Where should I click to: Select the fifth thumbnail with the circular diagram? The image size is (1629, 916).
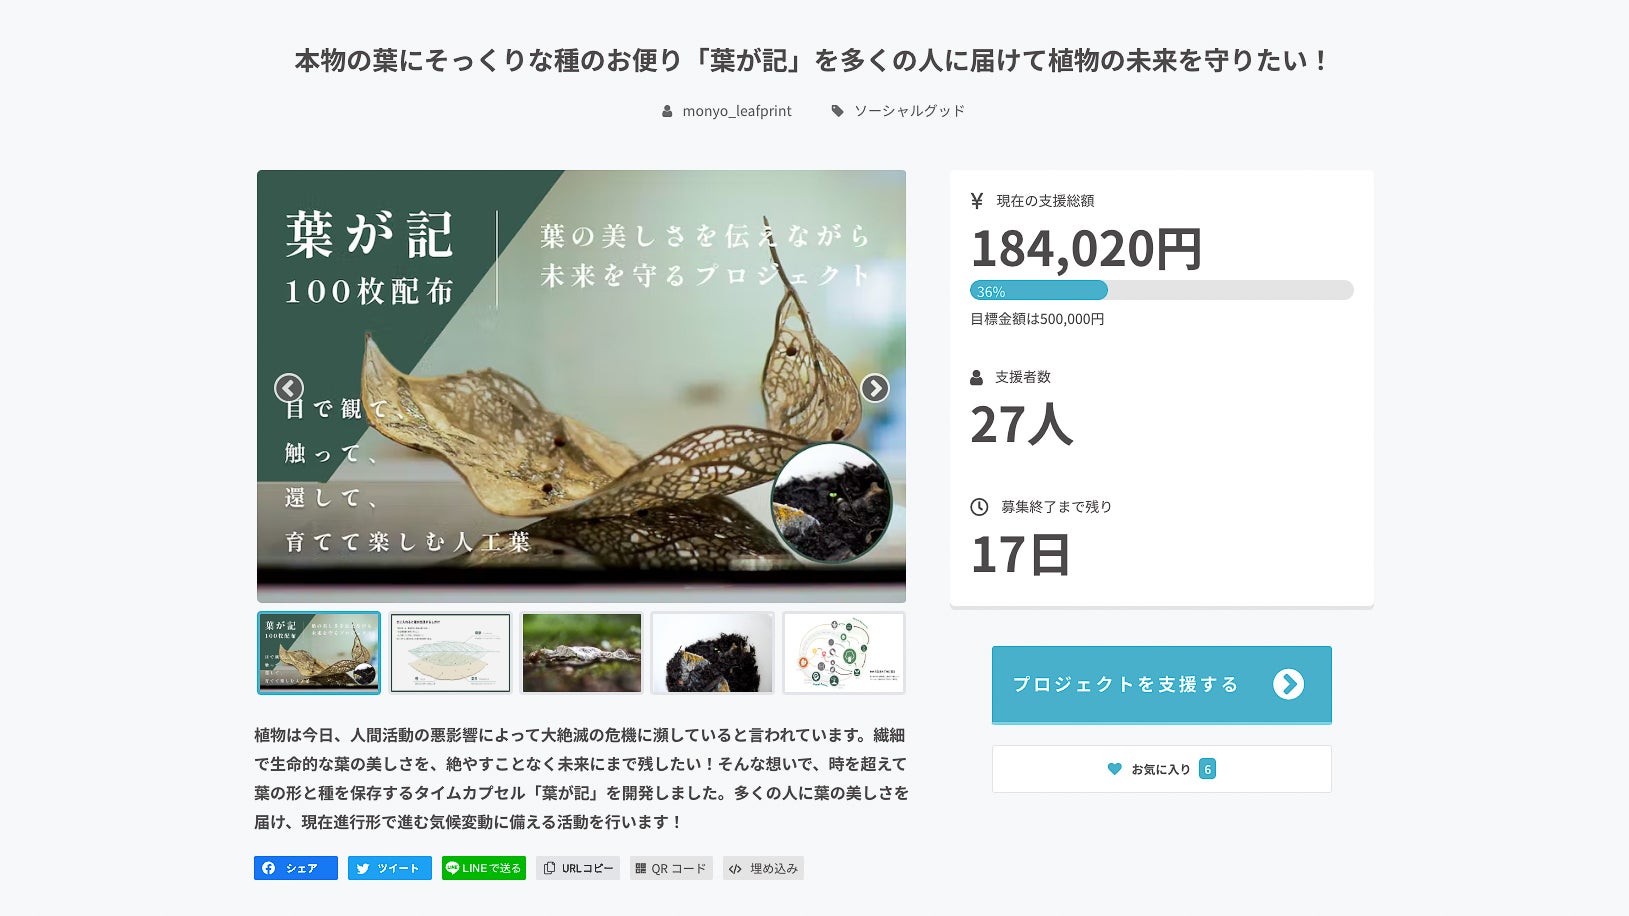tap(844, 653)
